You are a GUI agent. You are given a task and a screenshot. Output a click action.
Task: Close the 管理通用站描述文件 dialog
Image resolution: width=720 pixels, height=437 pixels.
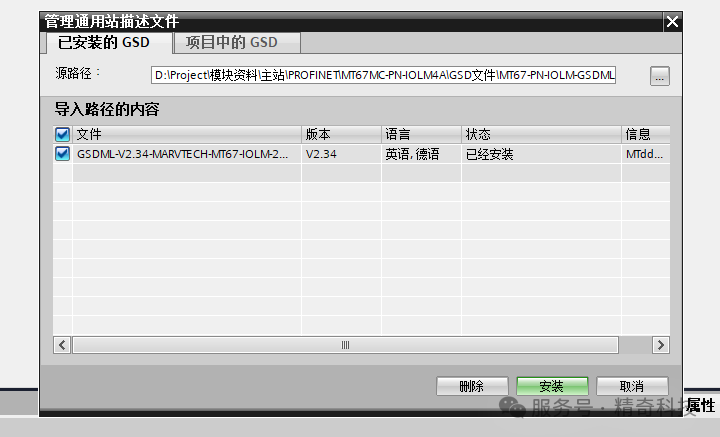(672, 22)
